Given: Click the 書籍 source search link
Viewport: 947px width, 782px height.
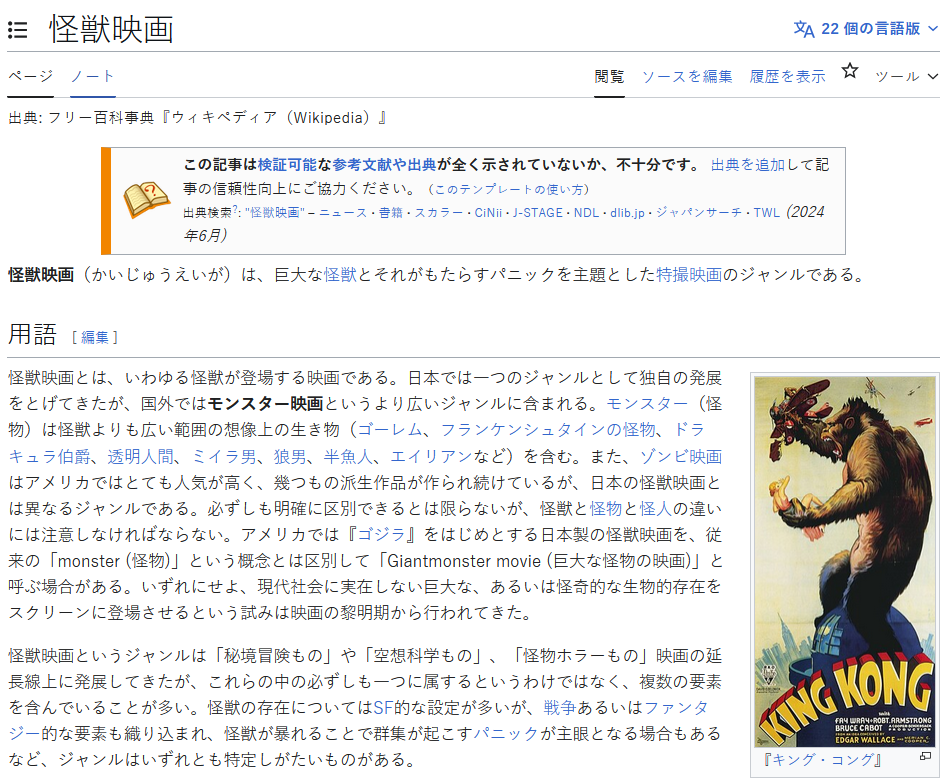Looking at the screenshot, I should 391,213.
